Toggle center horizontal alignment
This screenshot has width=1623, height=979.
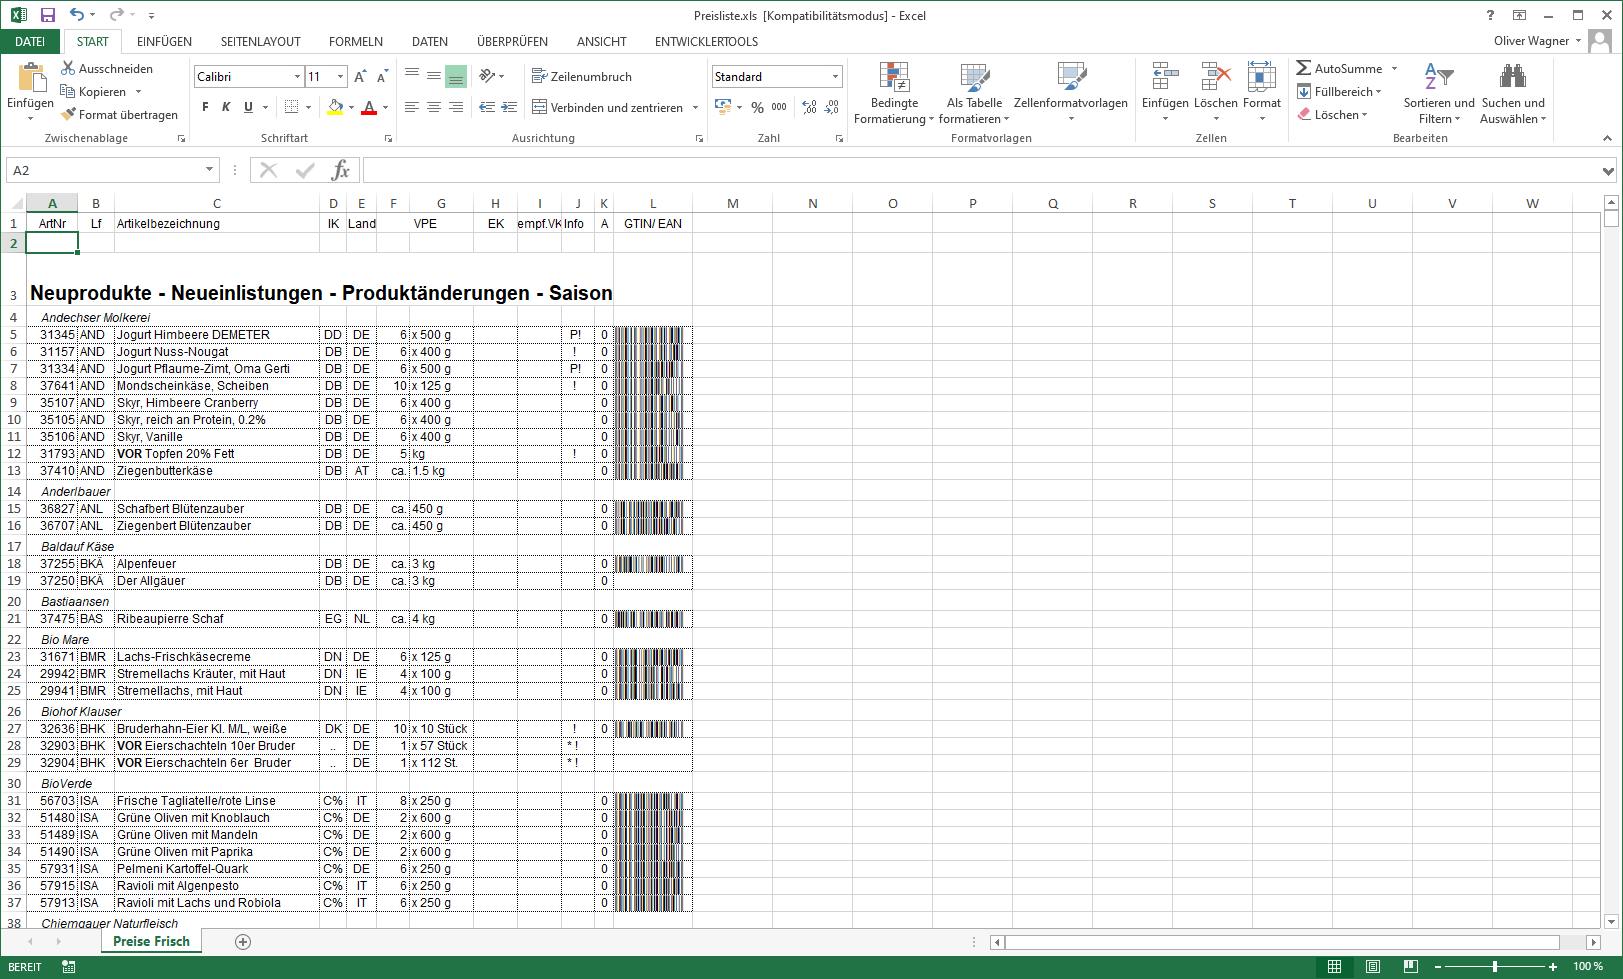[x=434, y=107]
